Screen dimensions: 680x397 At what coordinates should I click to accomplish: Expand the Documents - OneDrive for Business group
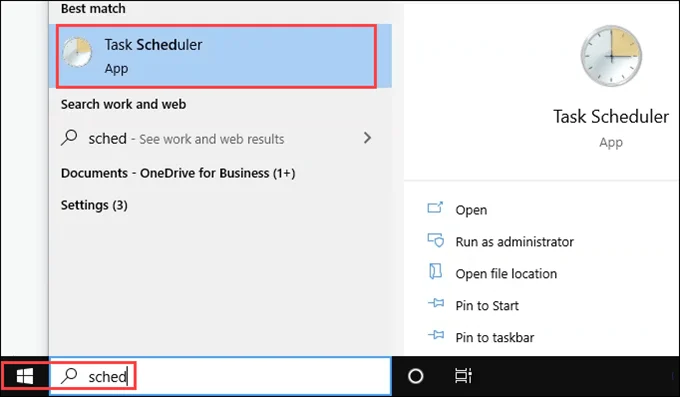(178, 173)
